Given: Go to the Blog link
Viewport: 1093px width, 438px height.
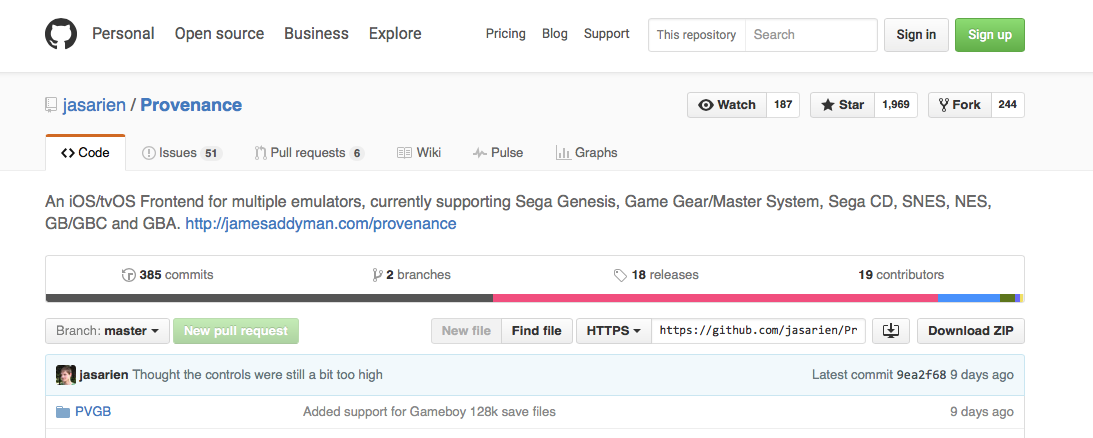Looking at the screenshot, I should pyautogui.click(x=555, y=33).
